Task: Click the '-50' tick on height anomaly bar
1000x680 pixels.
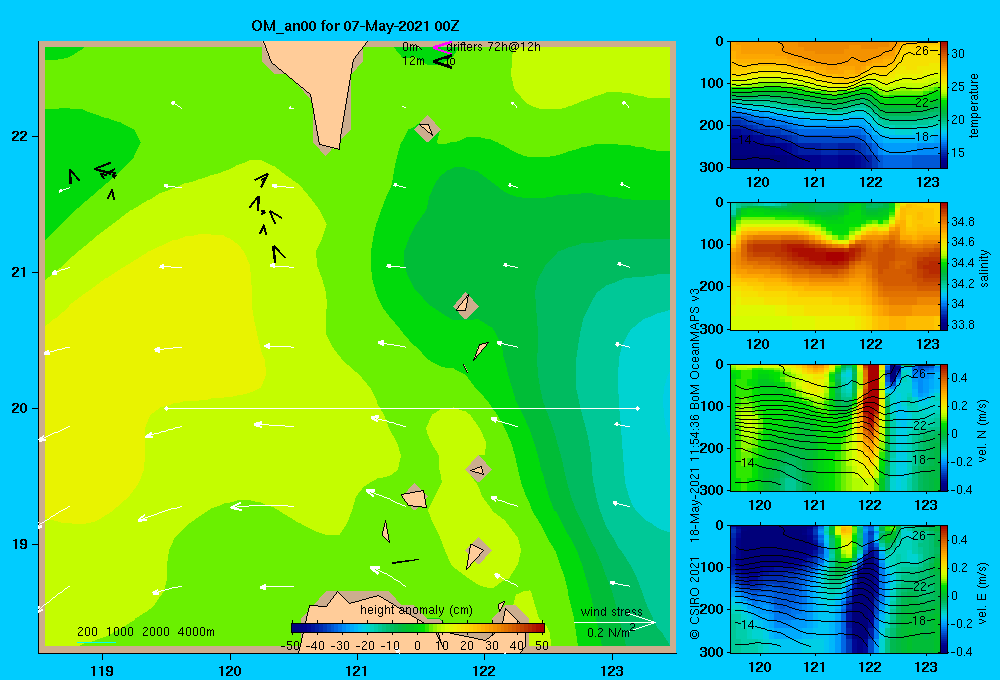Action: (290, 646)
